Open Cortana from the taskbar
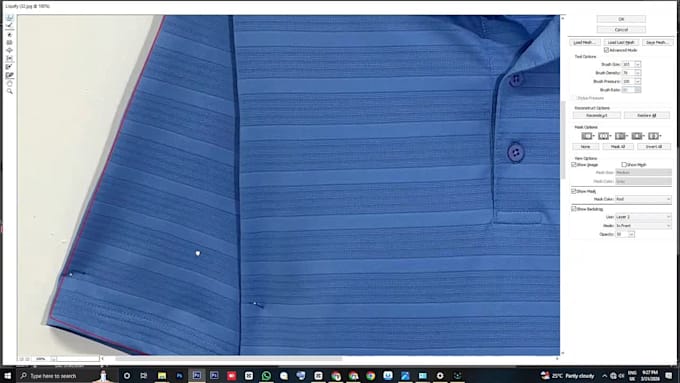 tap(127, 376)
